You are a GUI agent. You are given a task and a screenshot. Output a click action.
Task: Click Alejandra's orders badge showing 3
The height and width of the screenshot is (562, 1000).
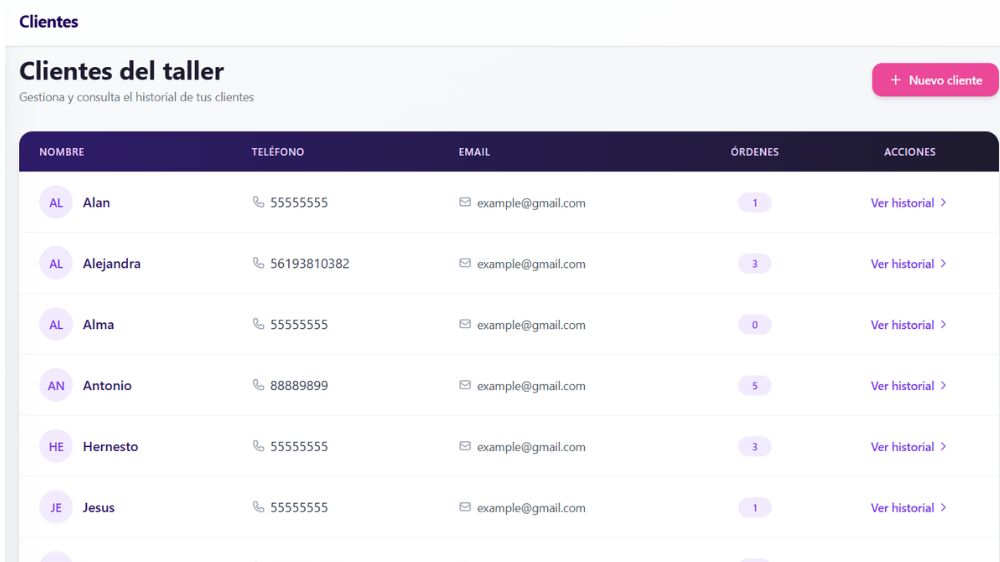click(754, 263)
